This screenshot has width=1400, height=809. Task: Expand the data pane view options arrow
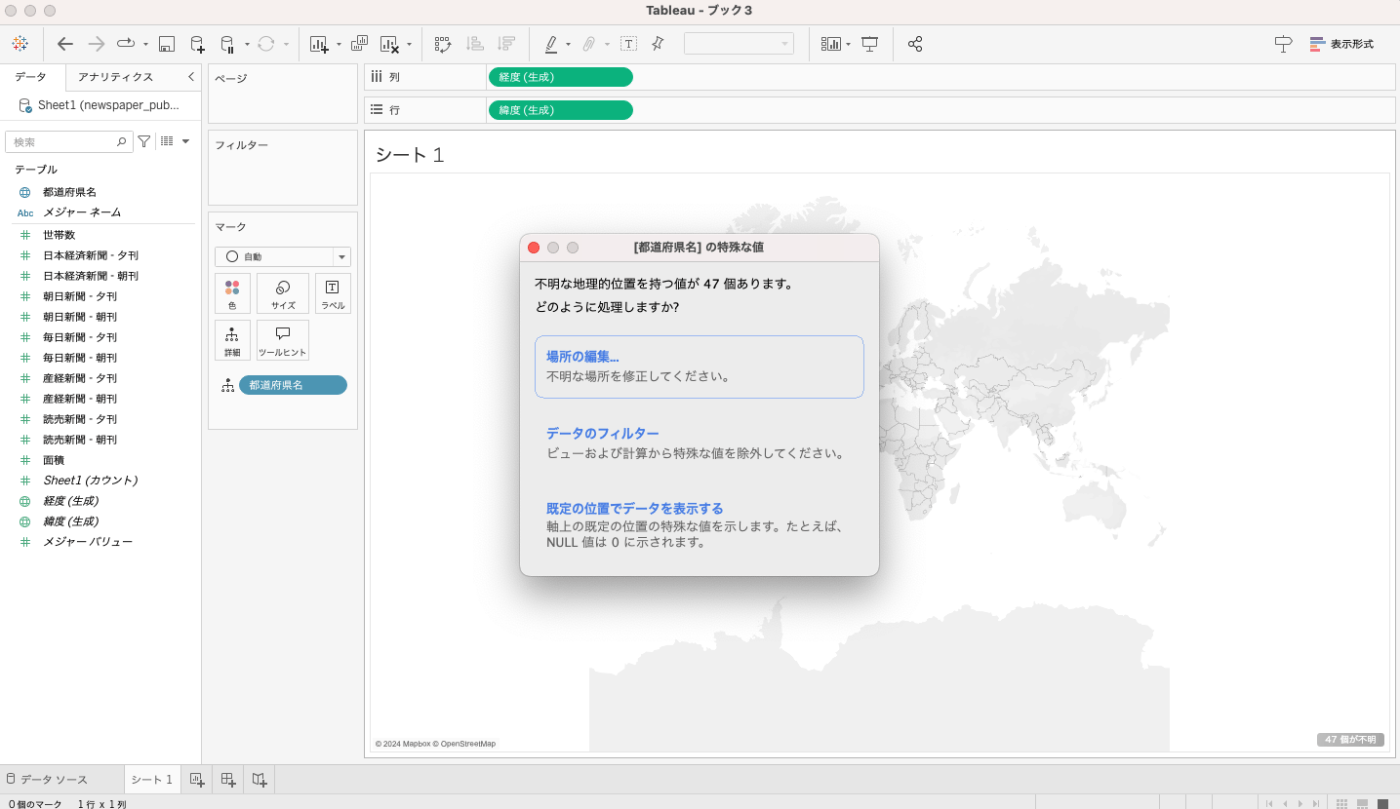click(x=185, y=141)
